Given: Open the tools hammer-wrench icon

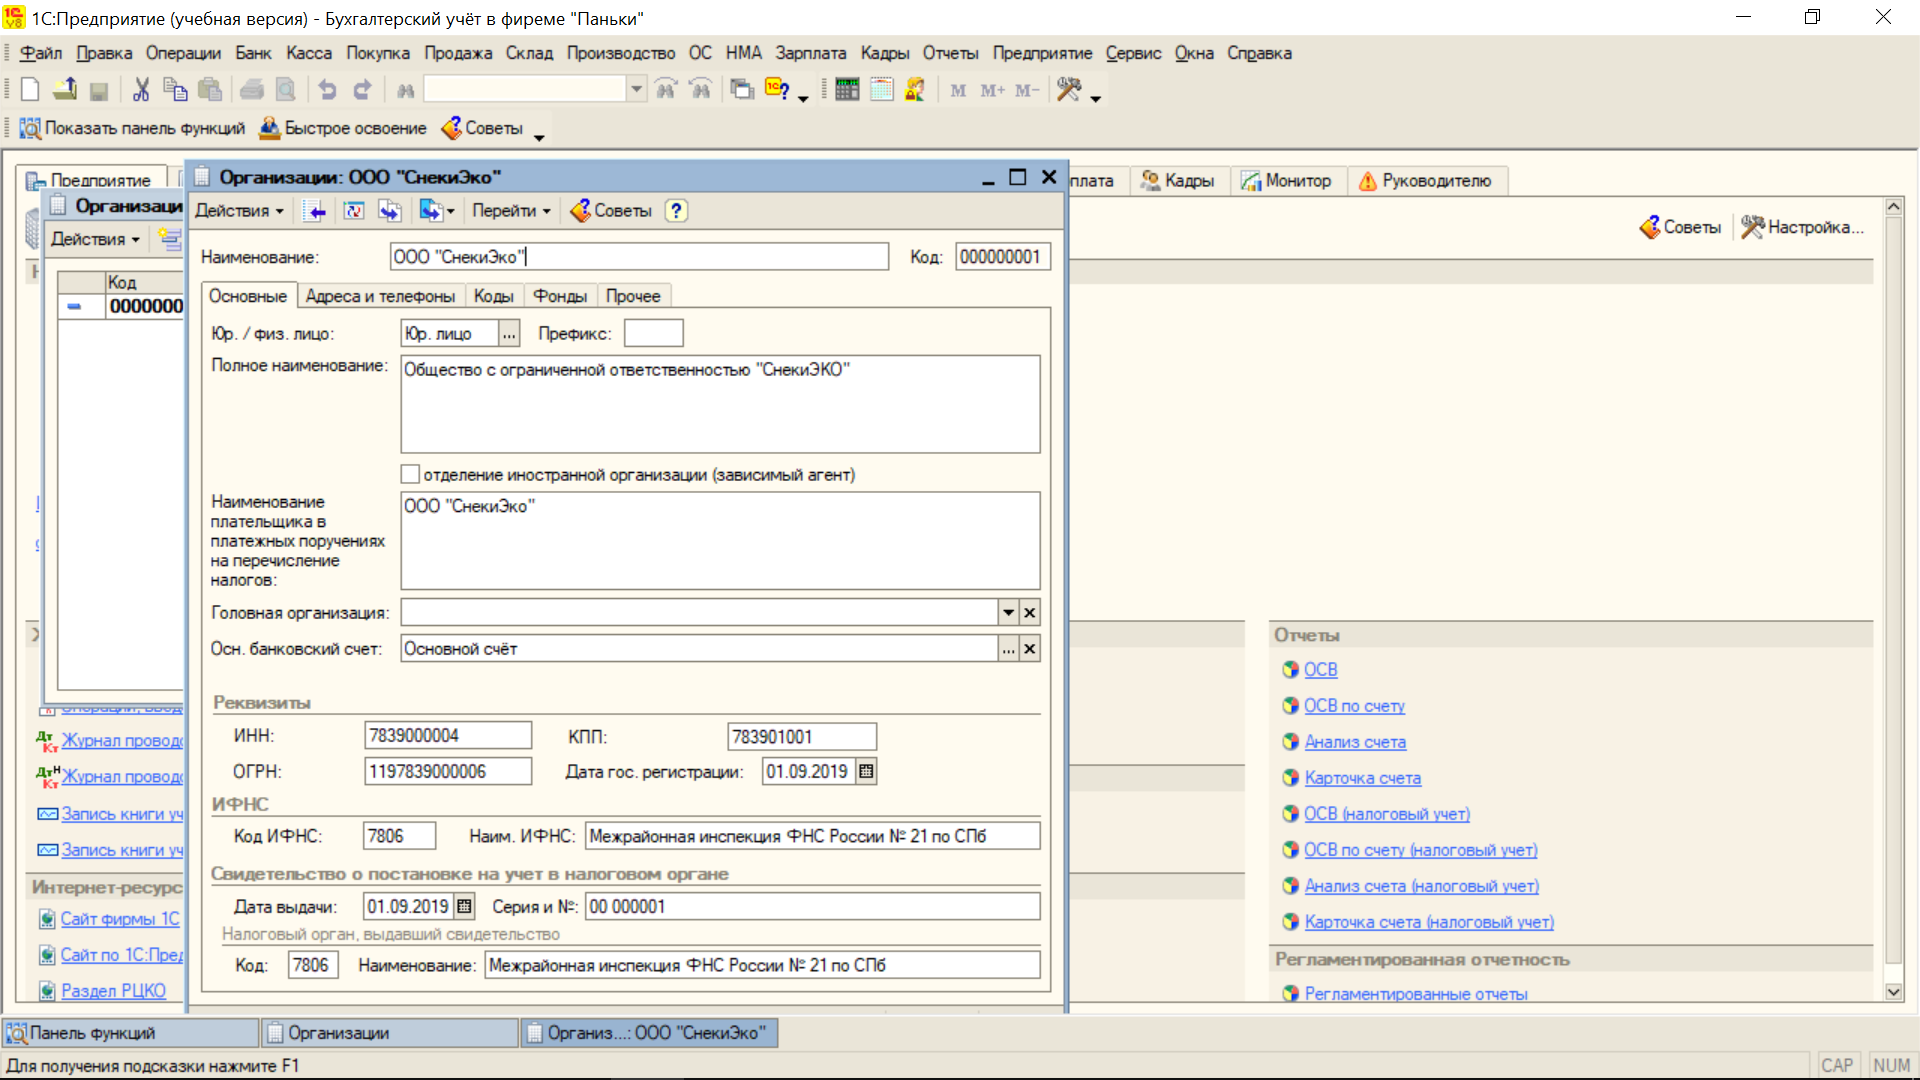Looking at the screenshot, I should point(1069,90).
